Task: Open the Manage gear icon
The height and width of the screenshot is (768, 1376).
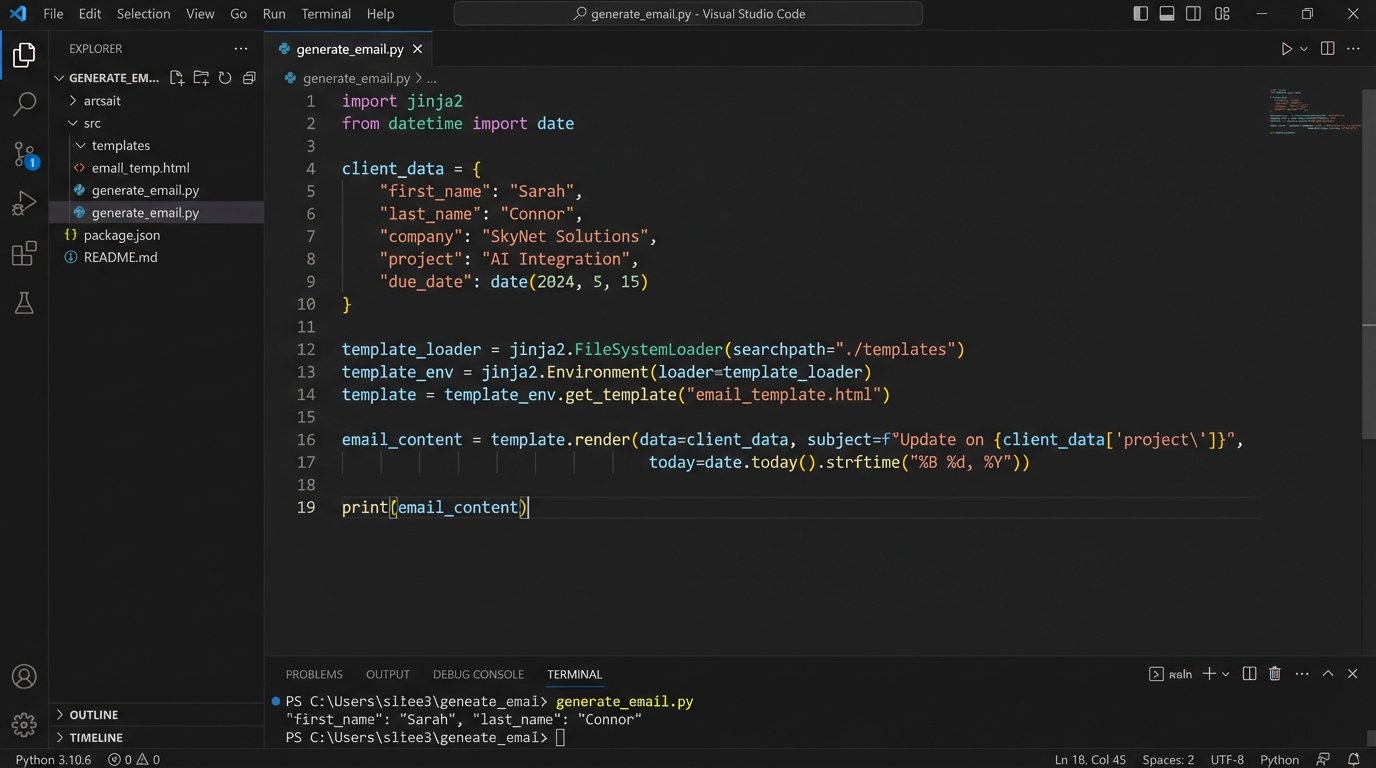Action: pos(24,724)
